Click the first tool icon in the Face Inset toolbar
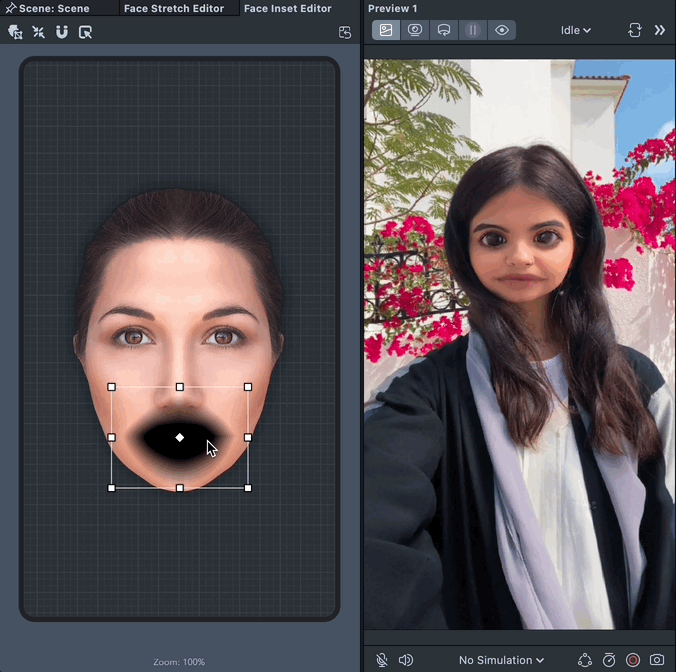This screenshot has height=672, width=676. tap(15, 32)
